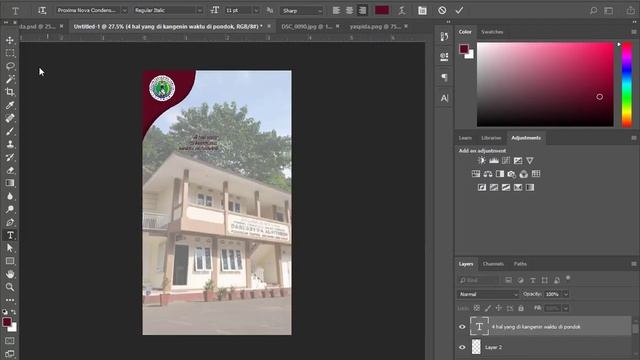Open Sharp anti-aliasing dropdown
This screenshot has height=360, width=640.
tap(302, 11)
